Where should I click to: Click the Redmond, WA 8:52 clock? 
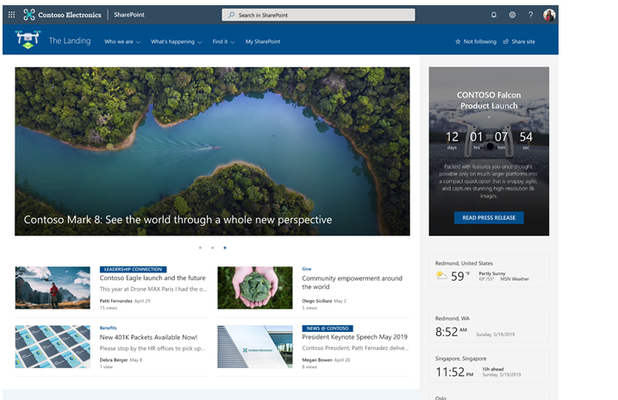click(x=489, y=327)
